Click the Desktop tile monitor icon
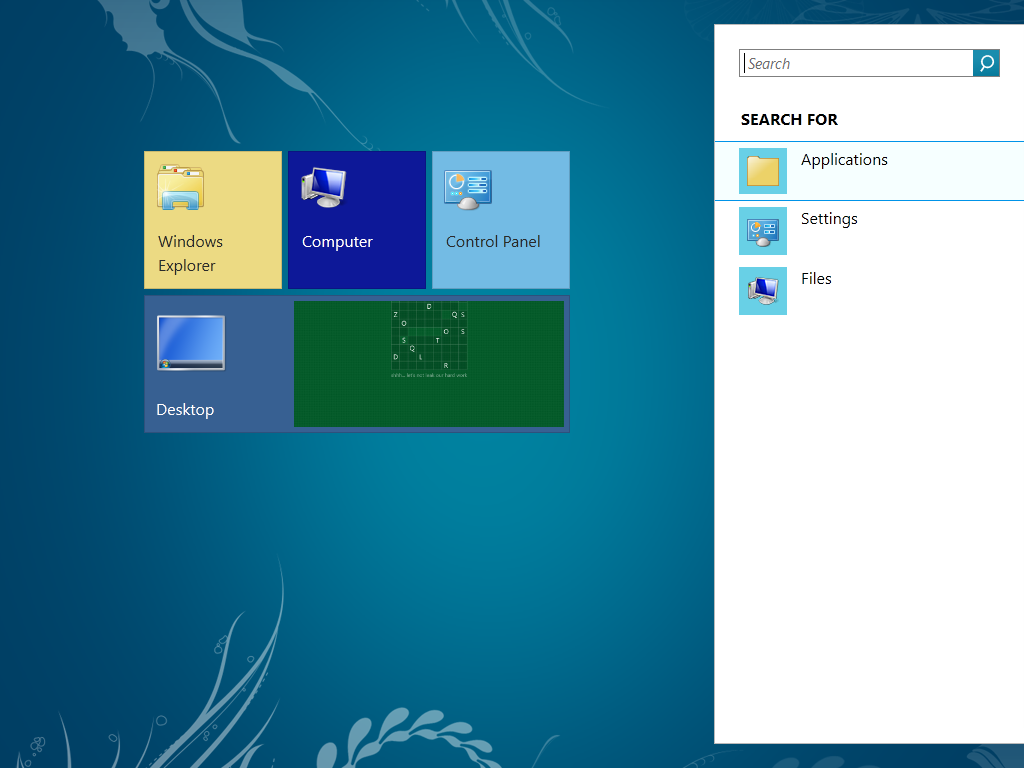This screenshot has width=1024, height=768. point(191,343)
